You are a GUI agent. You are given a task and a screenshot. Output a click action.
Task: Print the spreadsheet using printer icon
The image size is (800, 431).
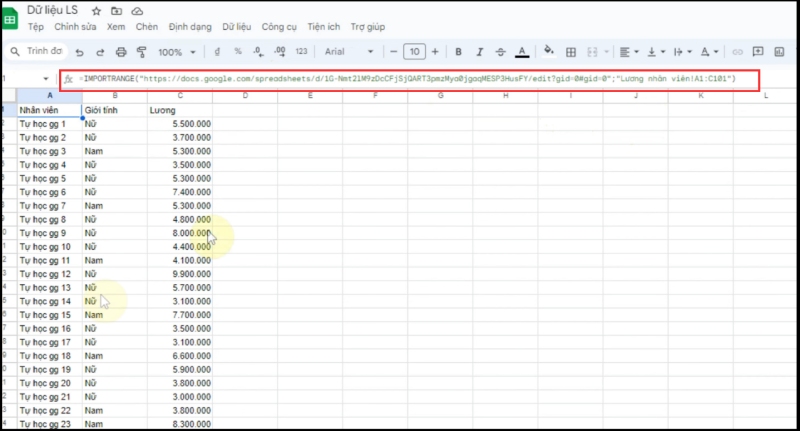coord(121,51)
